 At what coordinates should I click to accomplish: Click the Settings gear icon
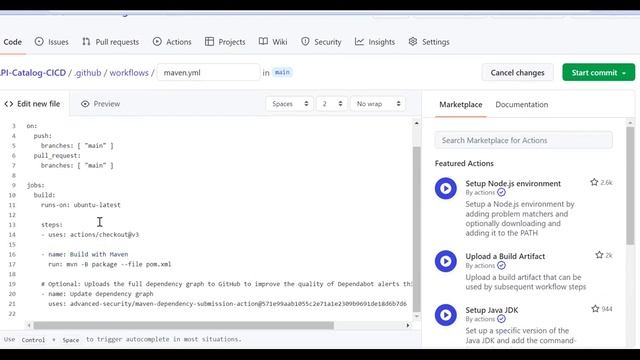tap(413, 41)
